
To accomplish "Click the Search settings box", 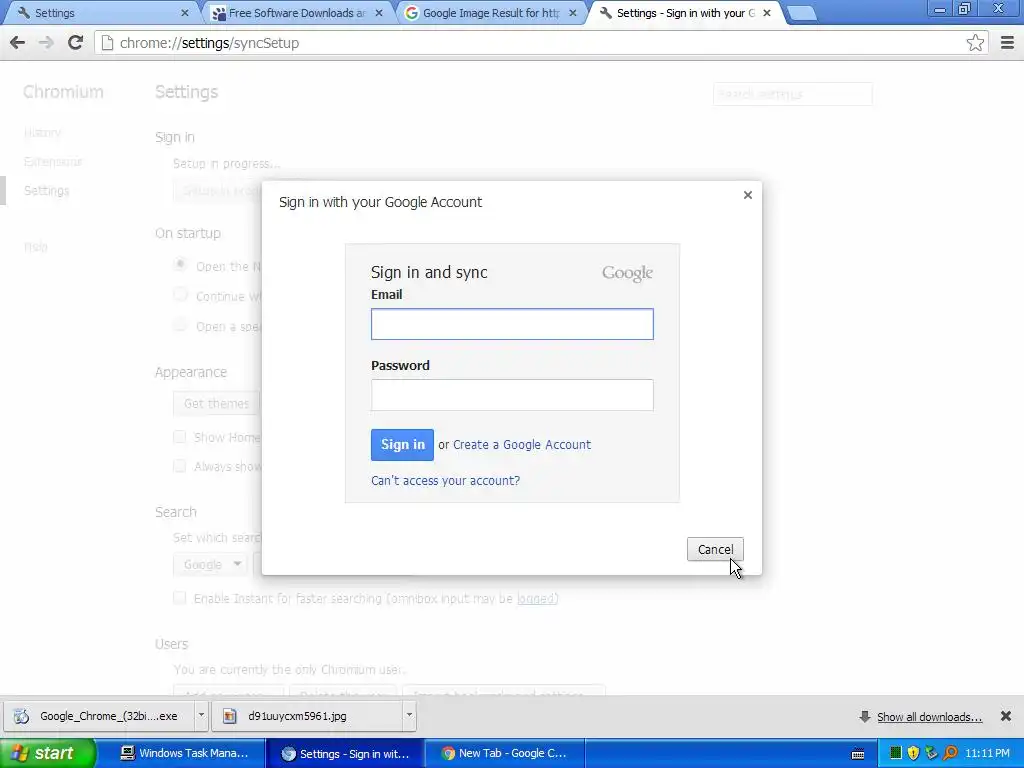I will click(793, 94).
